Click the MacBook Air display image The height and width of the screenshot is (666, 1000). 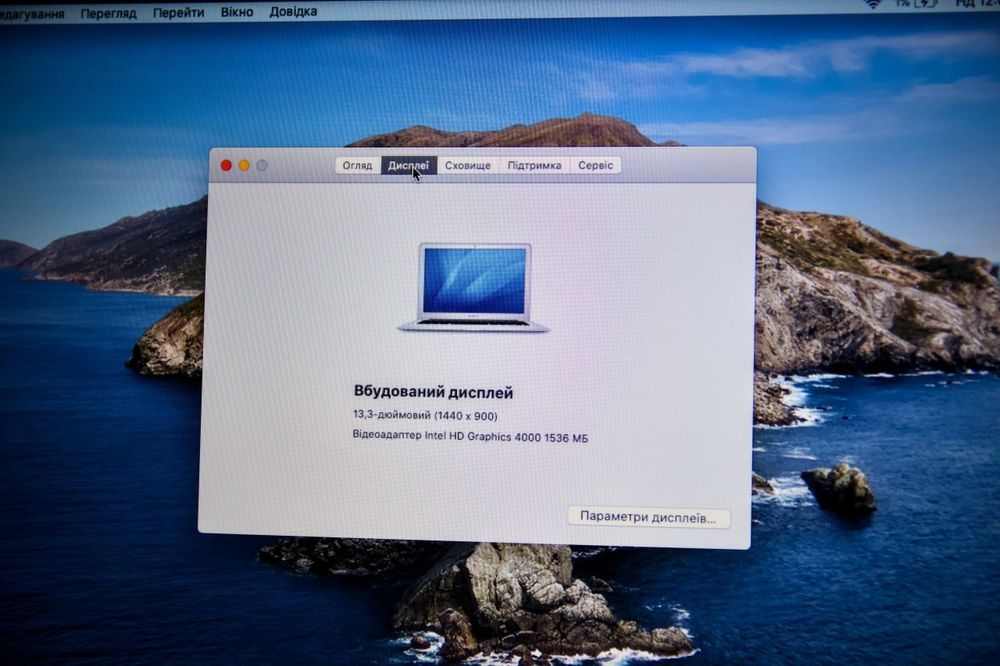click(x=474, y=287)
